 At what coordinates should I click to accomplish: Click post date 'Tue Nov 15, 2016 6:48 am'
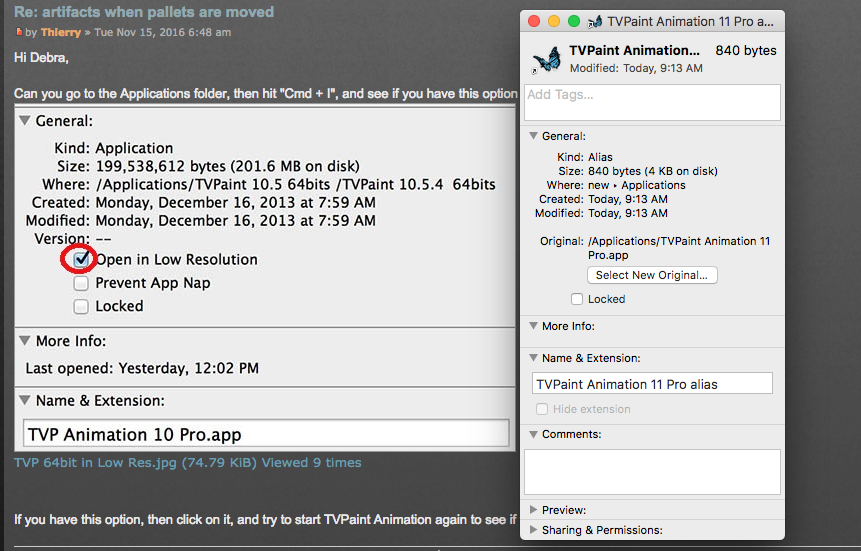tap(163, 32)
